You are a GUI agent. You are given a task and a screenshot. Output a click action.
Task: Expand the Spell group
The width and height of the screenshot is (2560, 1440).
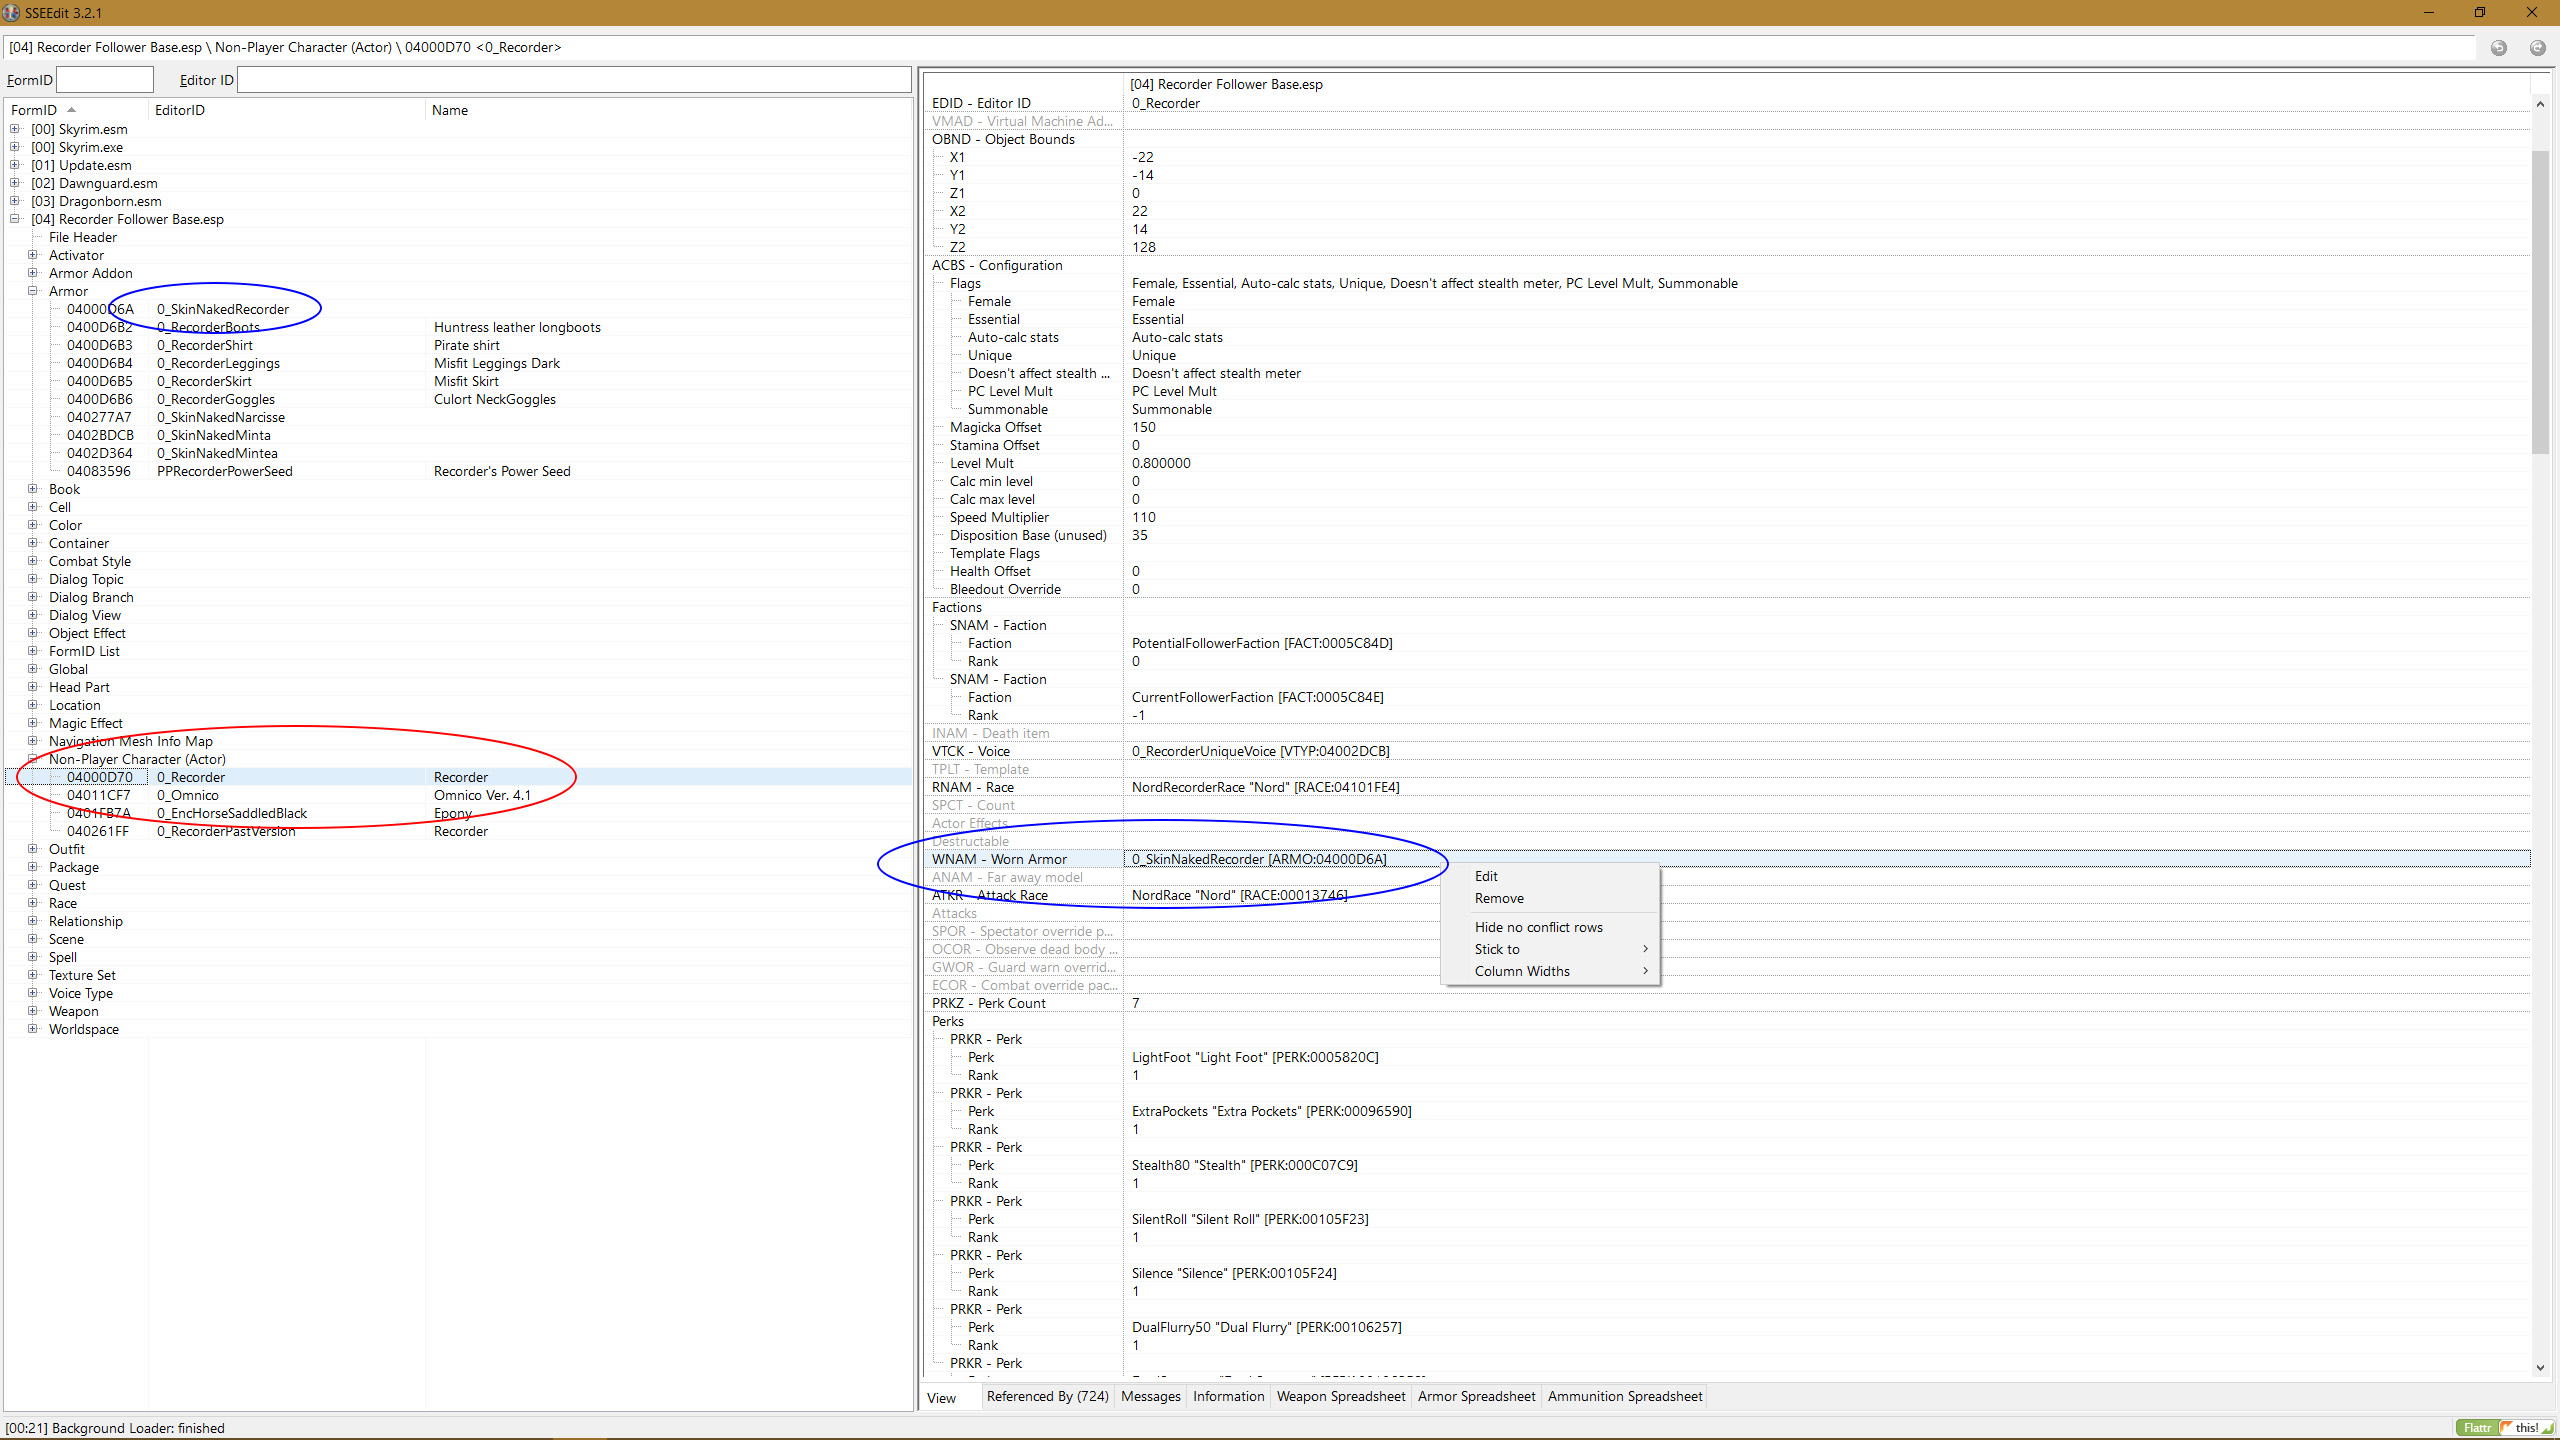click(33, 957)
